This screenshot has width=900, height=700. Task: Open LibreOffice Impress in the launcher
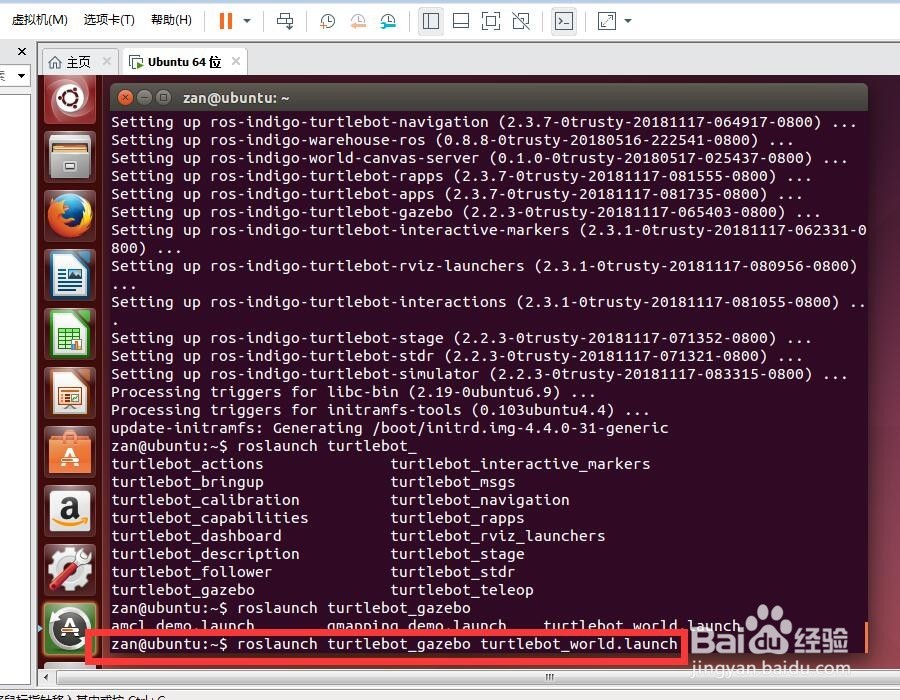coord(70,393)
